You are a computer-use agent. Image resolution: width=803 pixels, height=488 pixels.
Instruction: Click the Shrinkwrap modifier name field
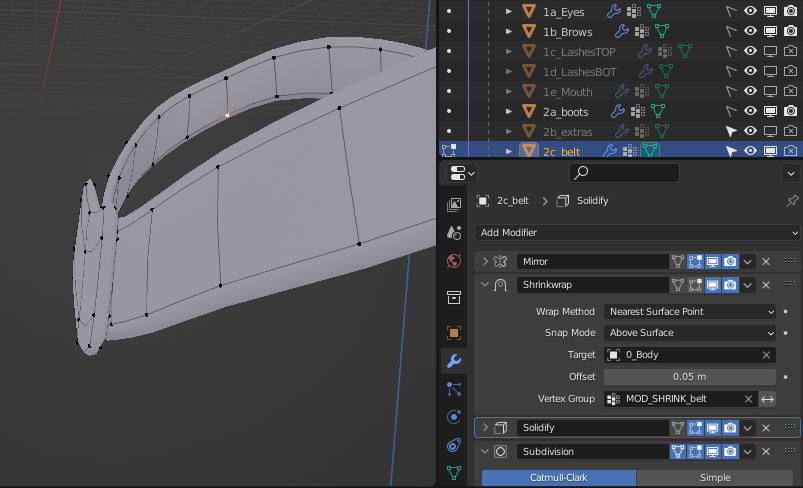(x=593, y=285)
